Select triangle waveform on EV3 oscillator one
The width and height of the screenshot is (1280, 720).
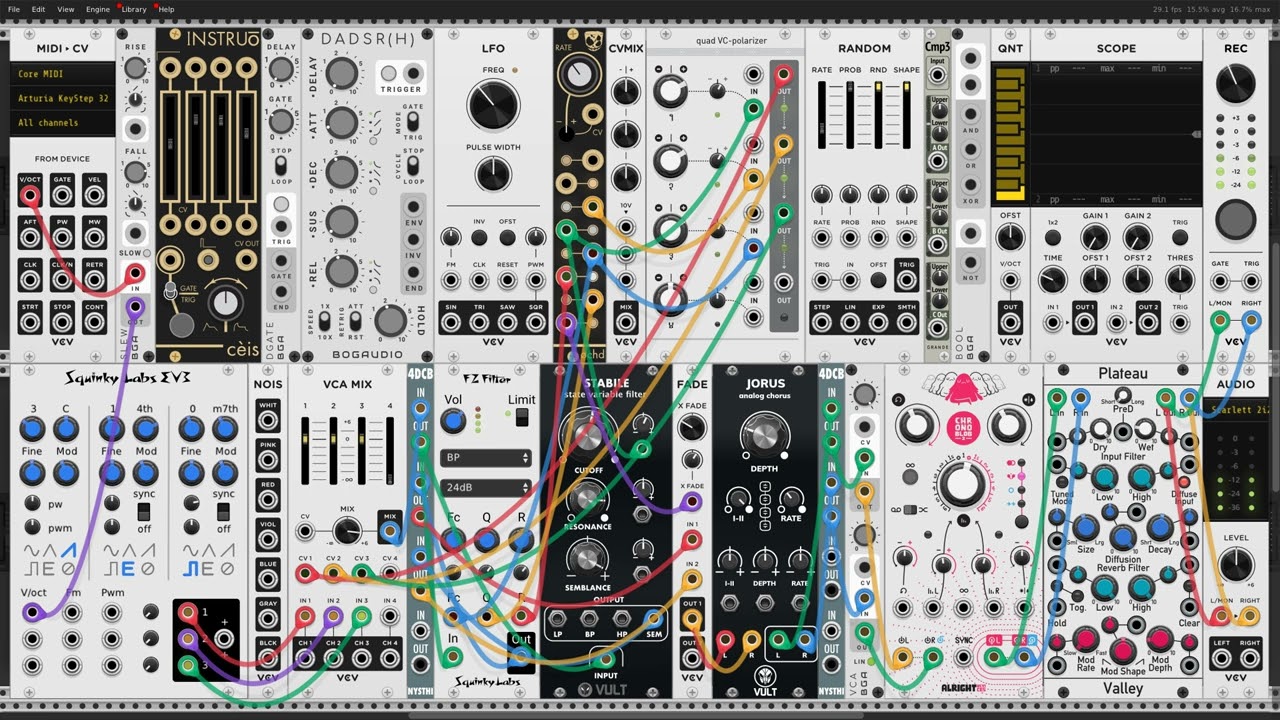click(x=48, y=551)
